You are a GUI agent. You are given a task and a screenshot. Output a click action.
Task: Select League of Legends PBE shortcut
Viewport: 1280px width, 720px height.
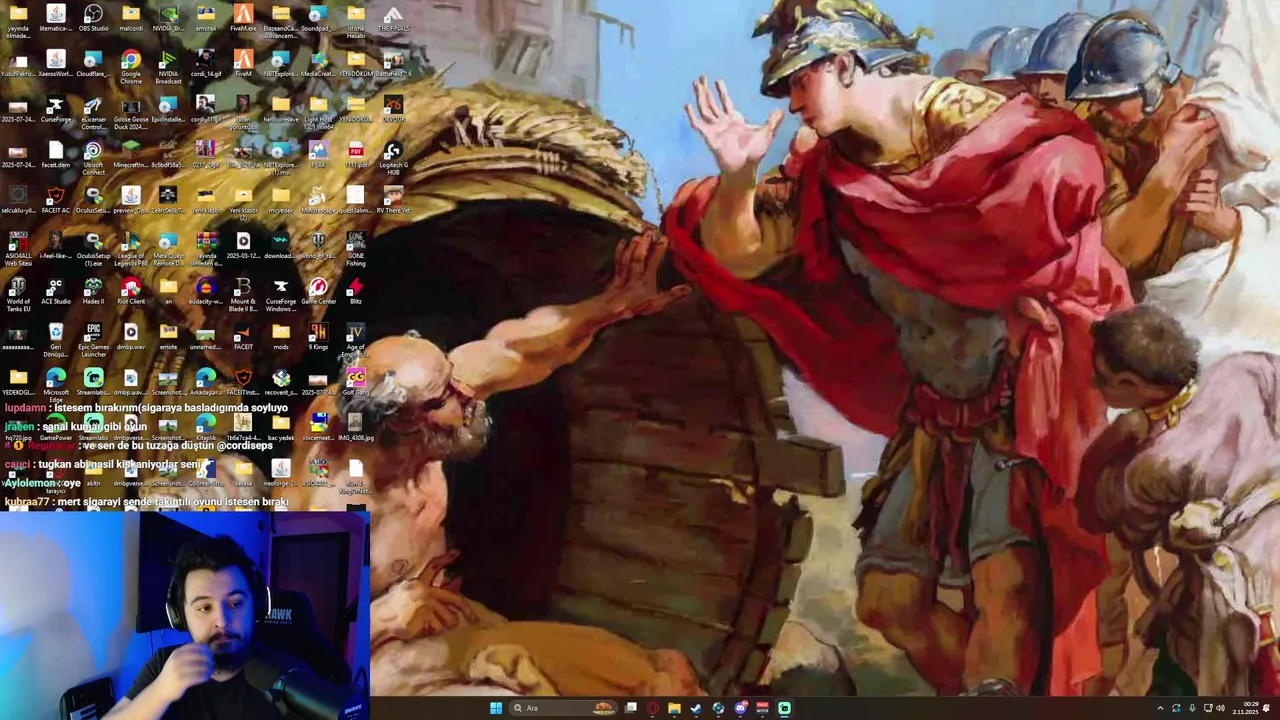coord(131,249)
